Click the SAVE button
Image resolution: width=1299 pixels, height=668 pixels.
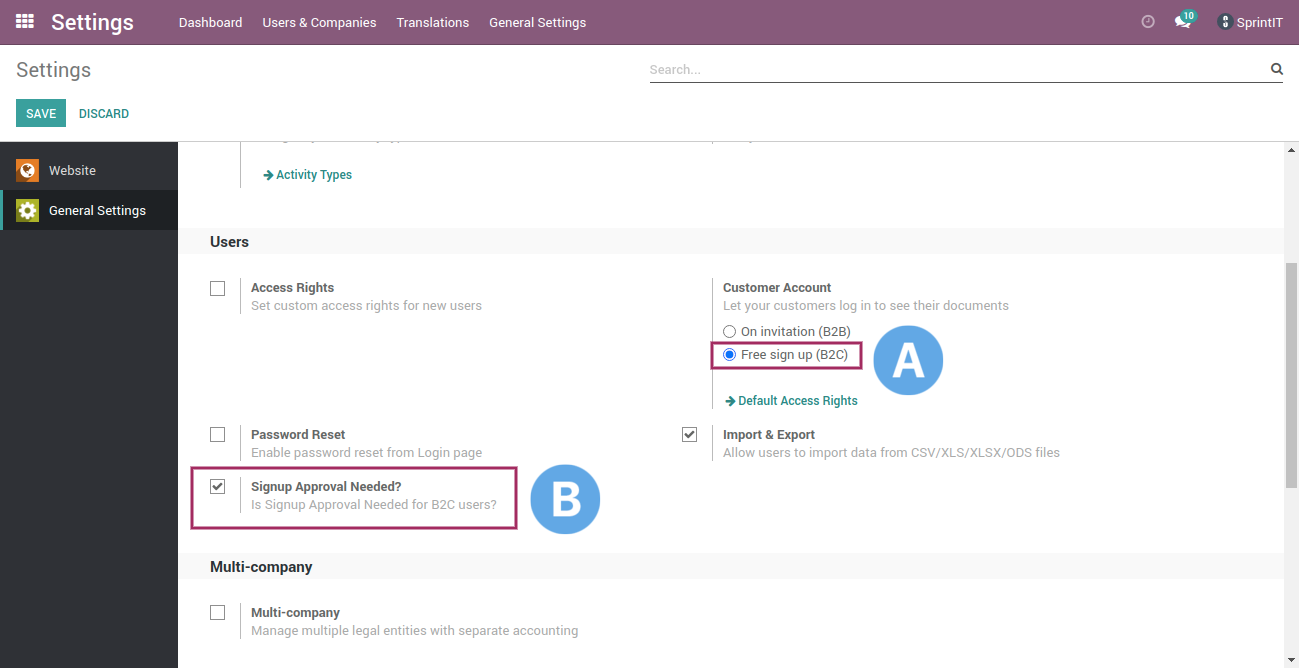[x=40, y=113]
